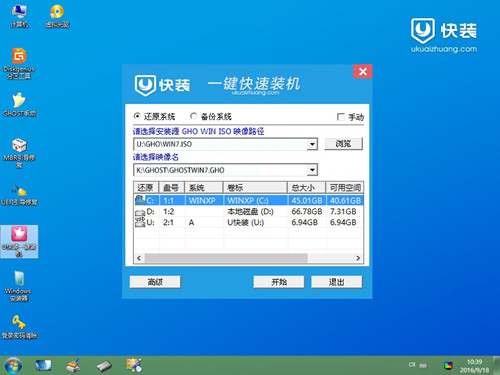Screen dimensions: 500x375
Task: Click the start button in the dialog
Action: click(279, 282)
